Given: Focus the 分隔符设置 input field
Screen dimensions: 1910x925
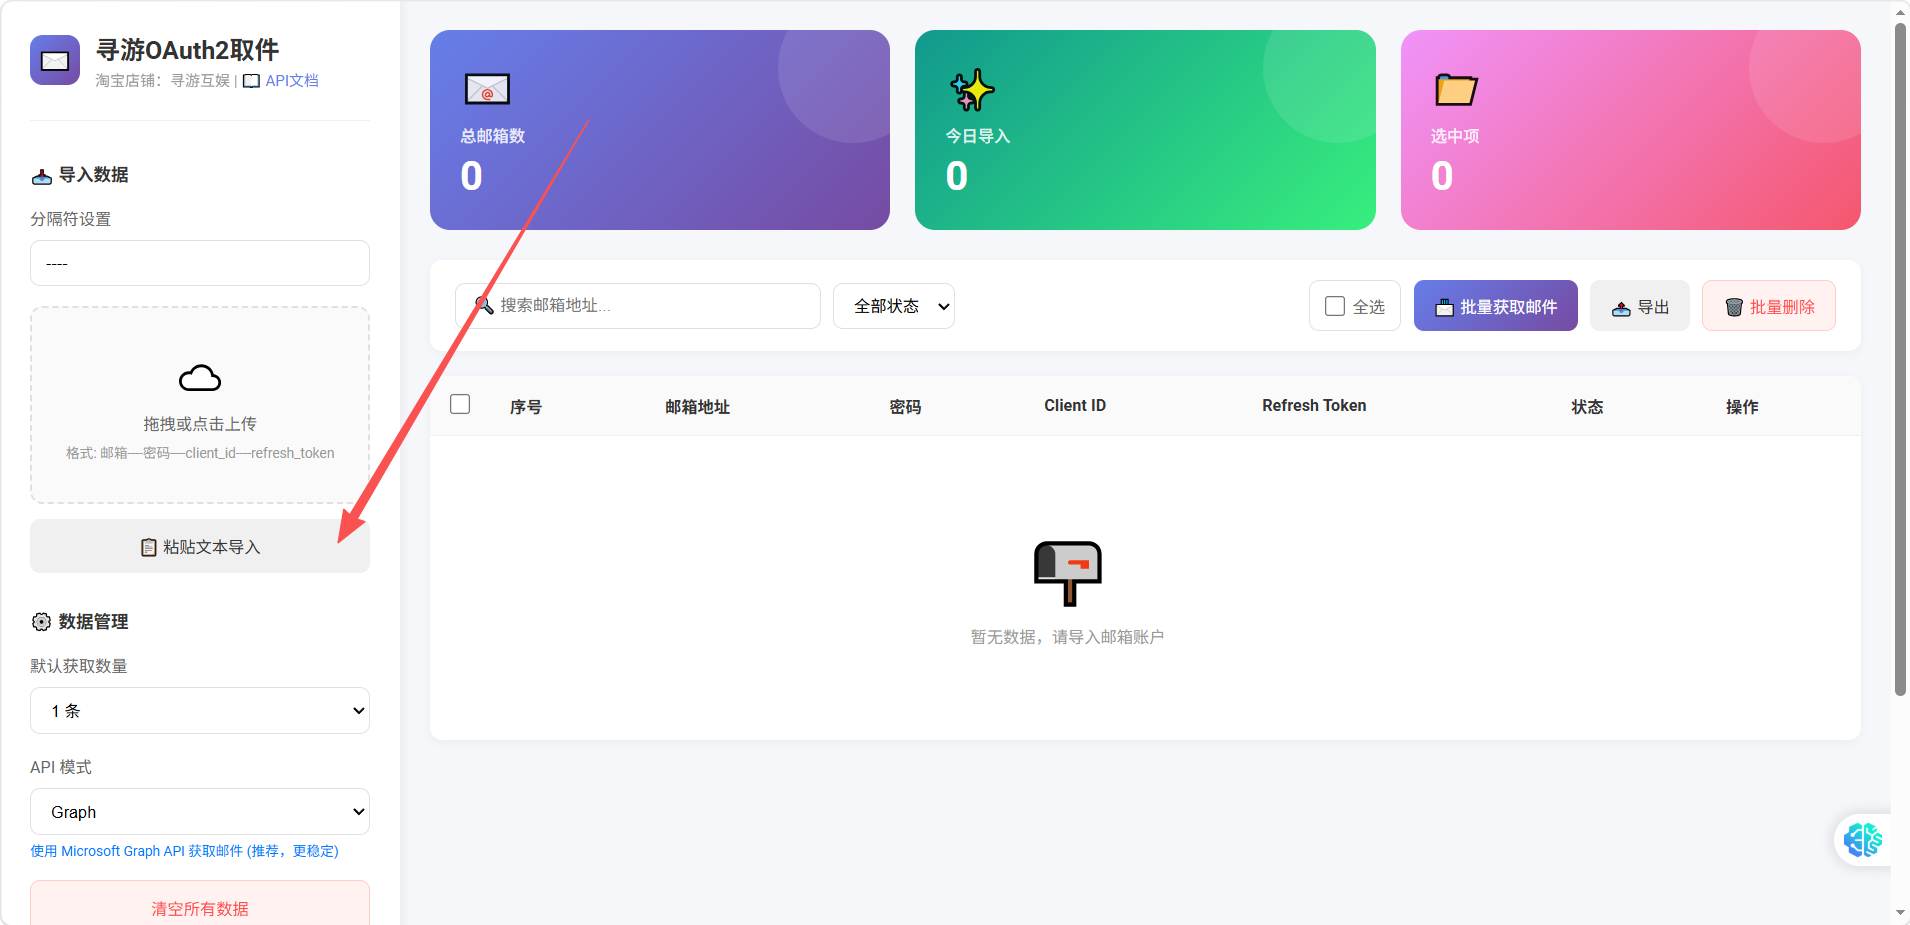Looking at the screenshot, I should (x=200, y=263).
